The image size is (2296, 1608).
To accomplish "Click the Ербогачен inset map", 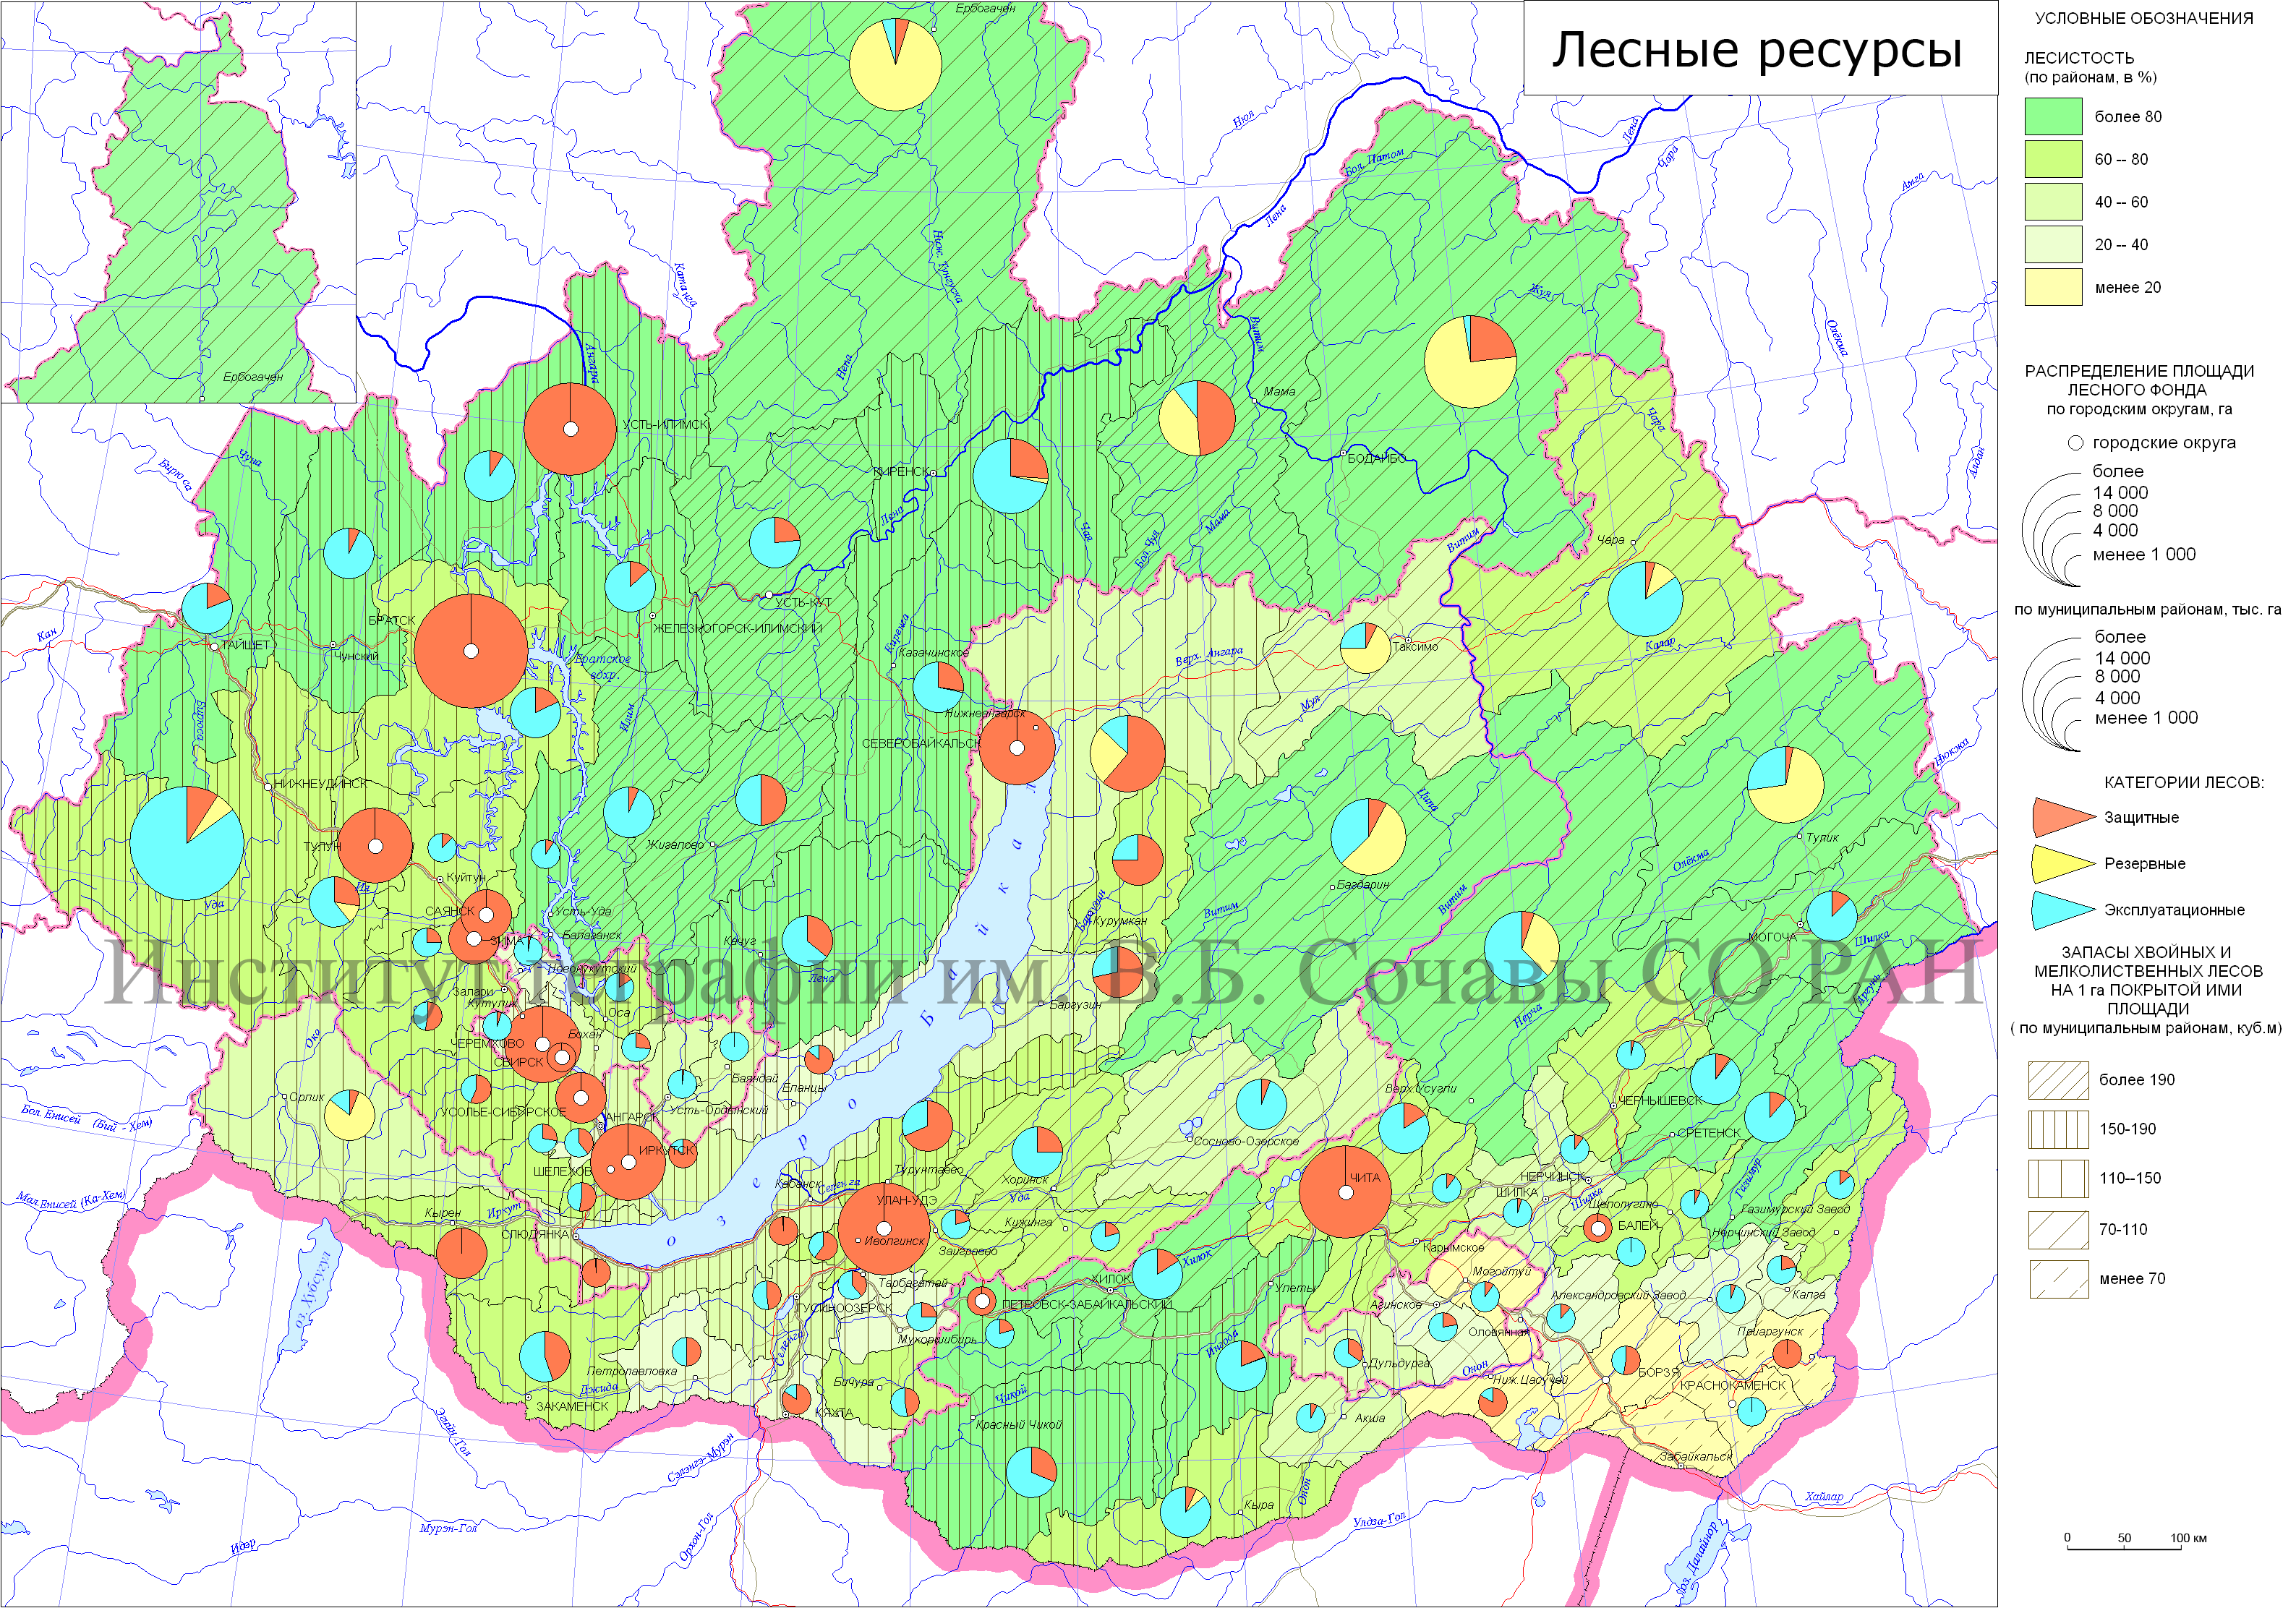I will coord(178,202).
